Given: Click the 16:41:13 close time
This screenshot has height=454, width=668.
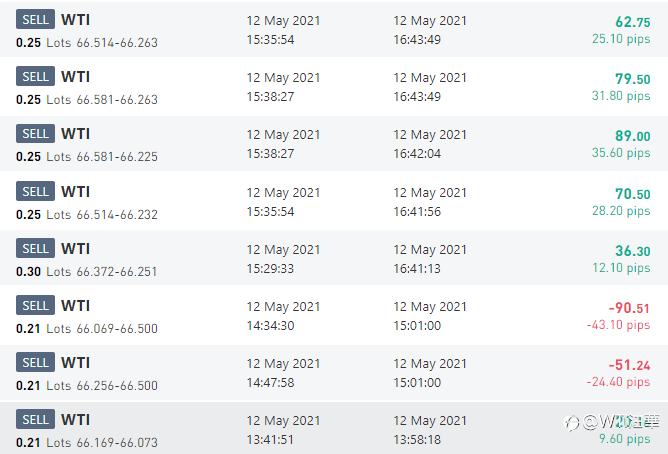Looking at the screenshot, I should click(416, 268).
